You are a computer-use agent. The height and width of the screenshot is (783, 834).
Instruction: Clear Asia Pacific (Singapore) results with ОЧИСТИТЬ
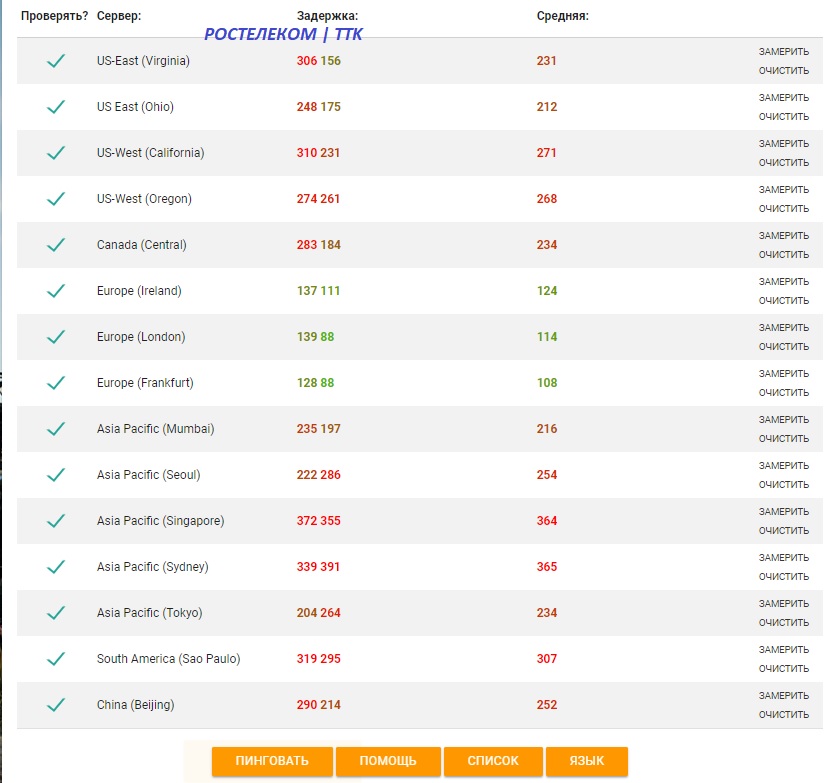click(x=783, y=531)
